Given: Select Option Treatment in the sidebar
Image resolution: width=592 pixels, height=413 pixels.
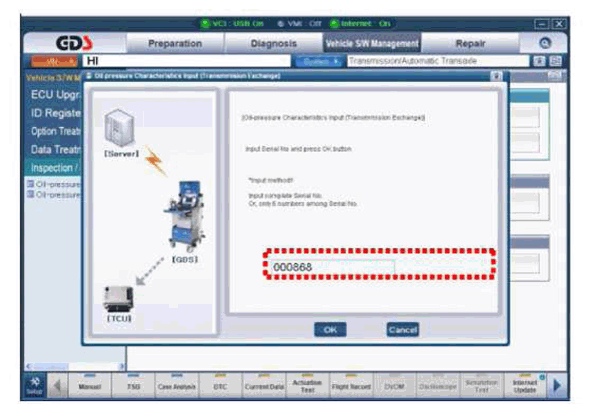Looking at the screenshot, I should tap(56, 131).
